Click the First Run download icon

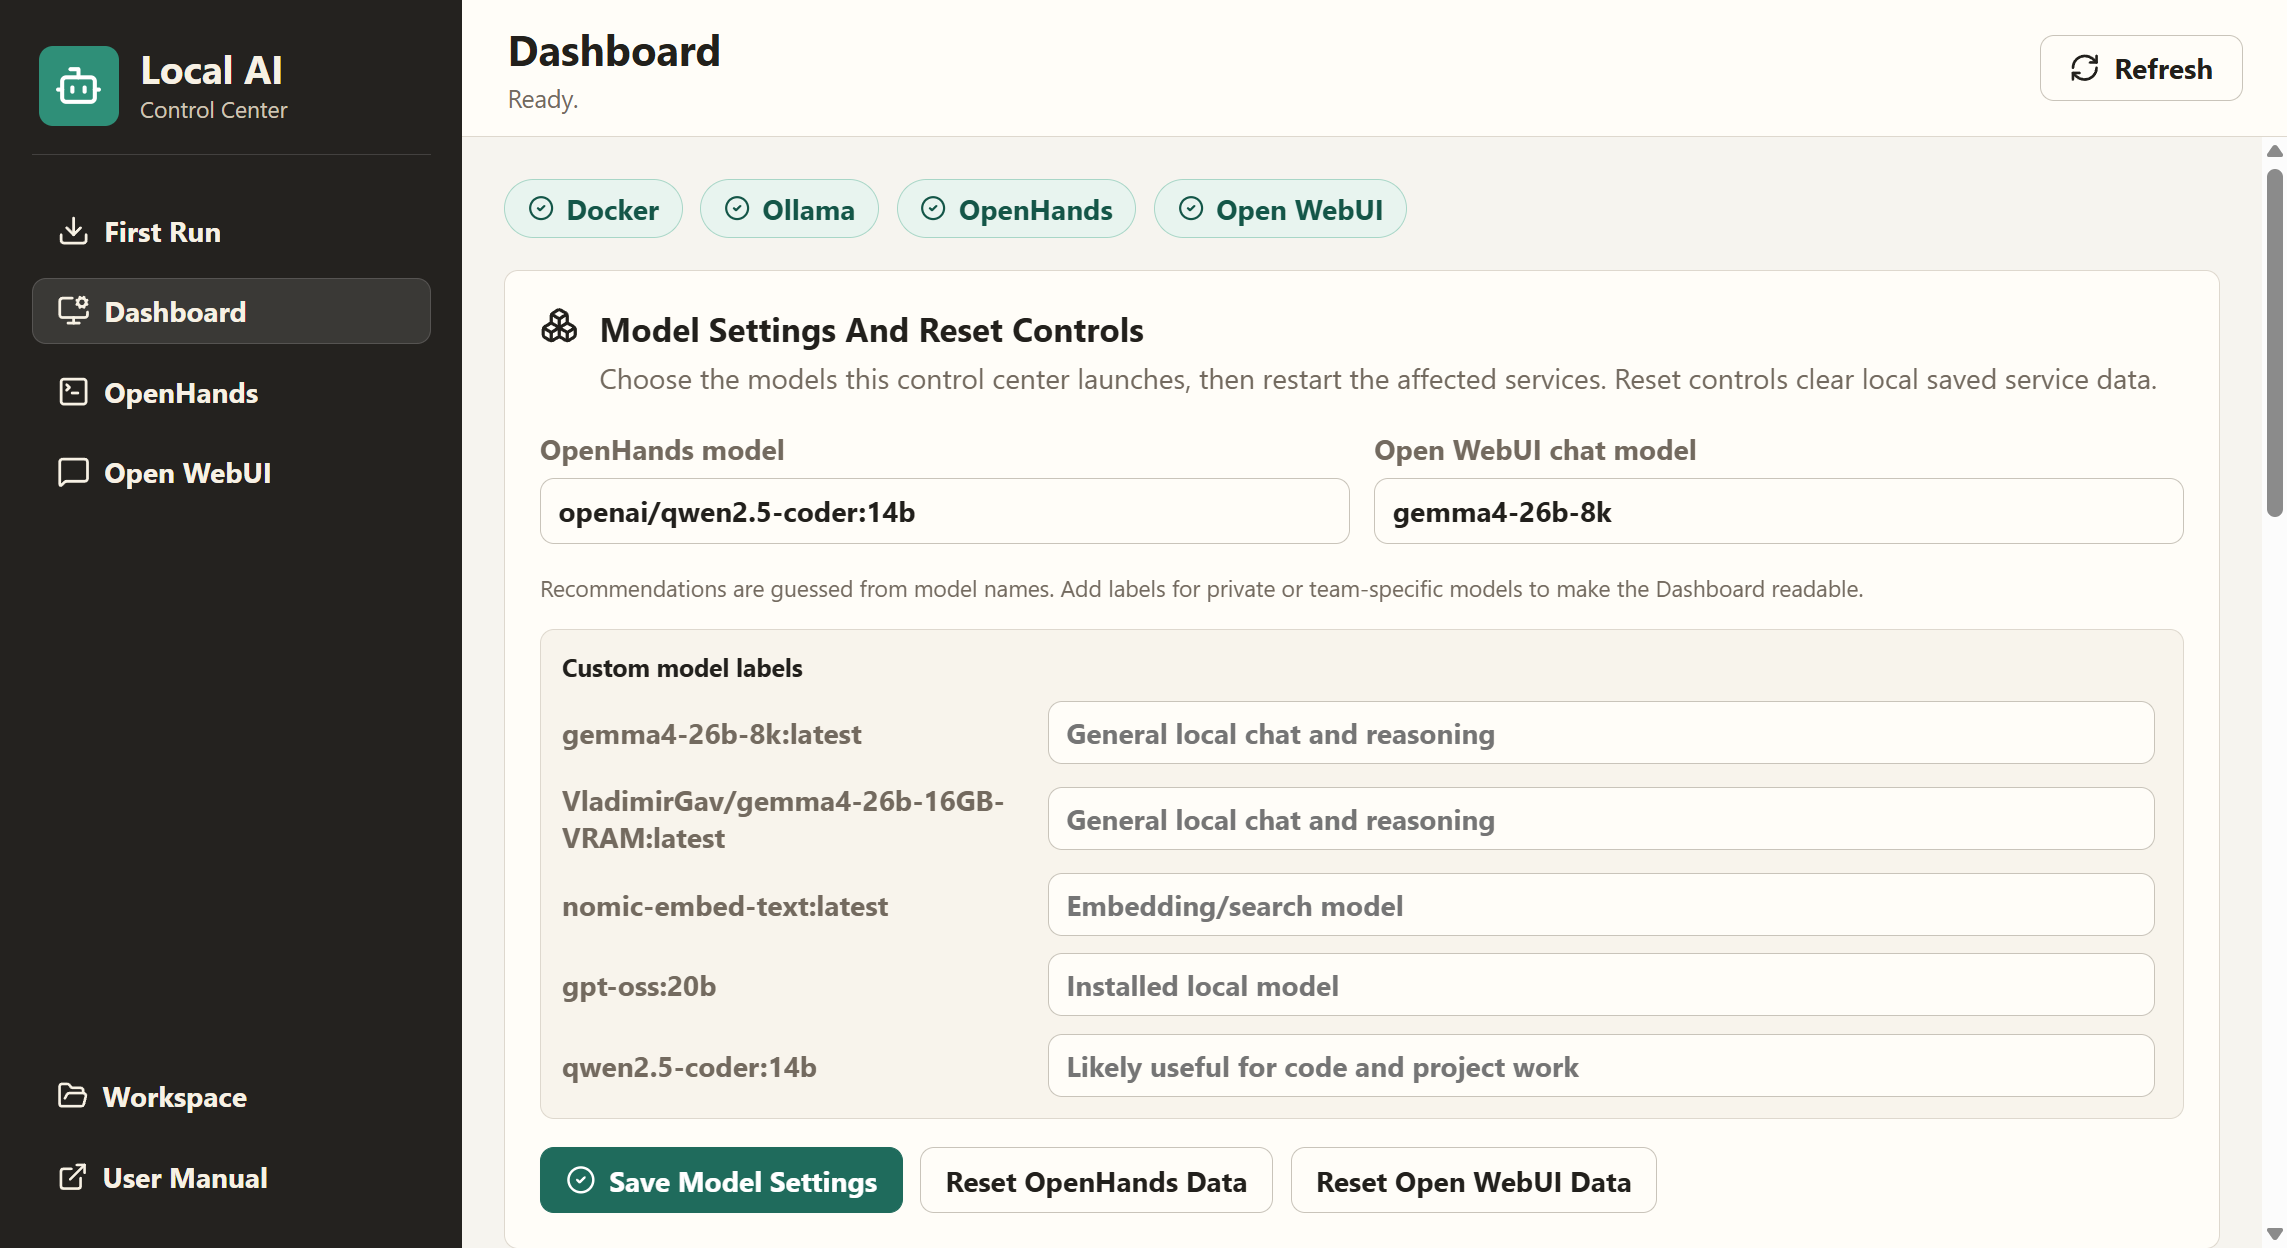tap(73, 231)
